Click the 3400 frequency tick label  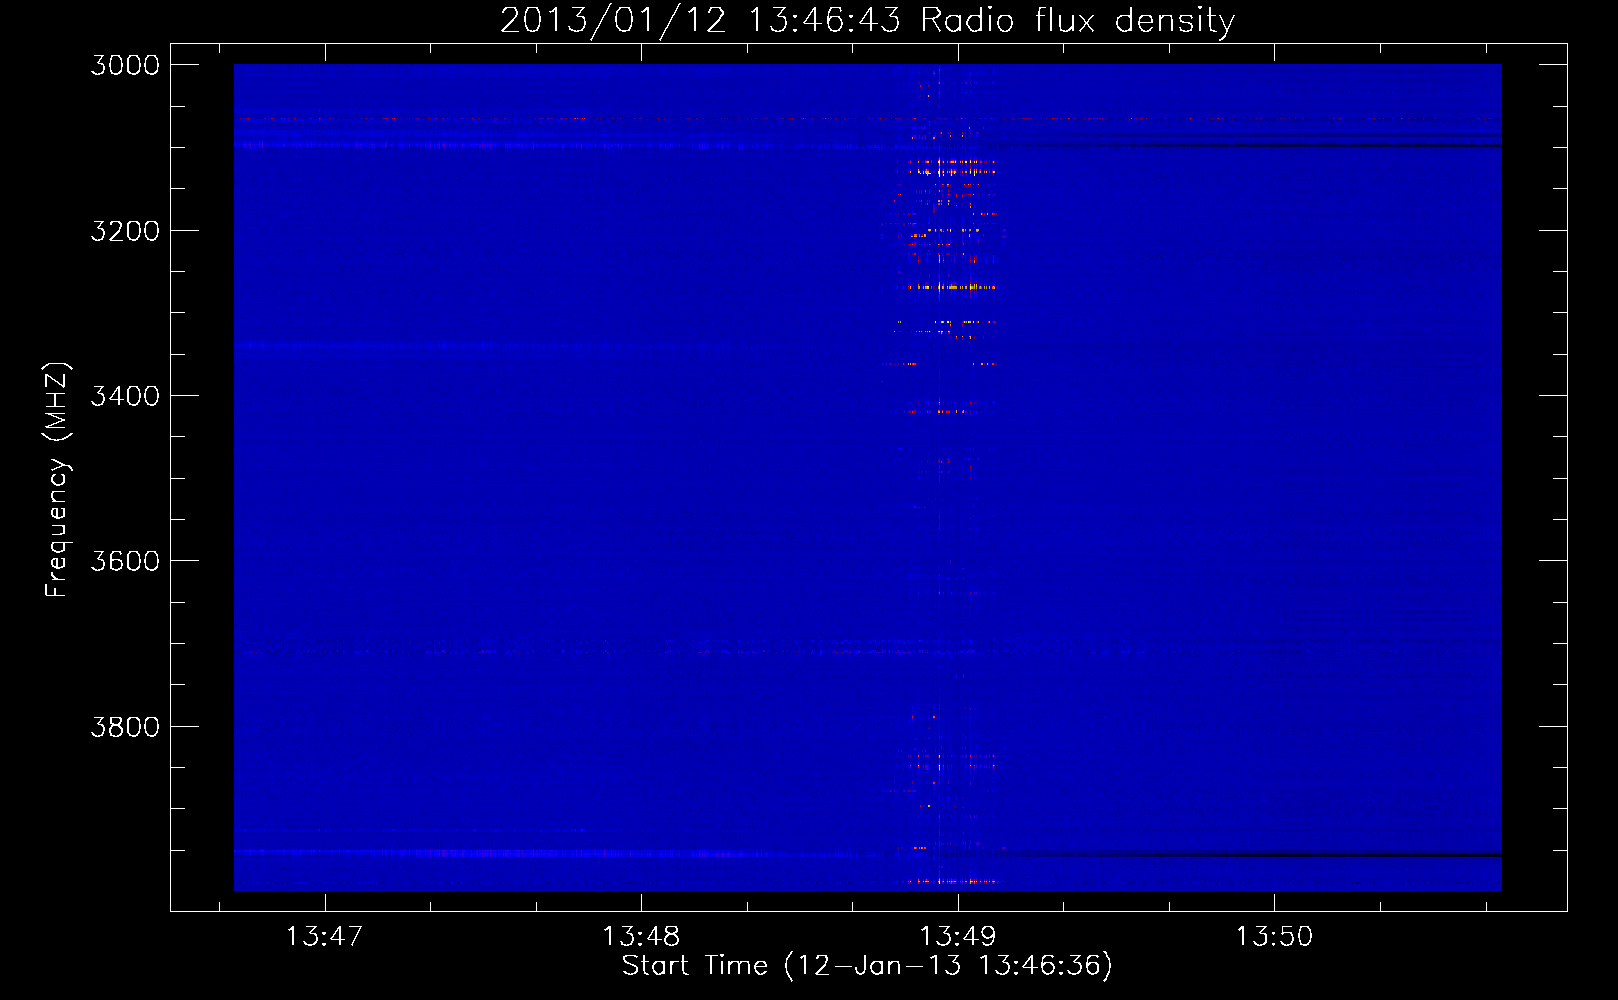[x=125, y=396]
